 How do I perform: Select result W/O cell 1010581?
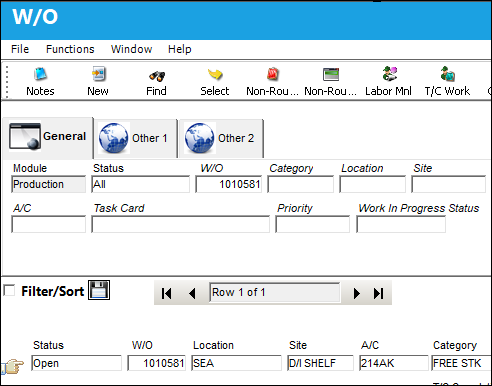157,363
